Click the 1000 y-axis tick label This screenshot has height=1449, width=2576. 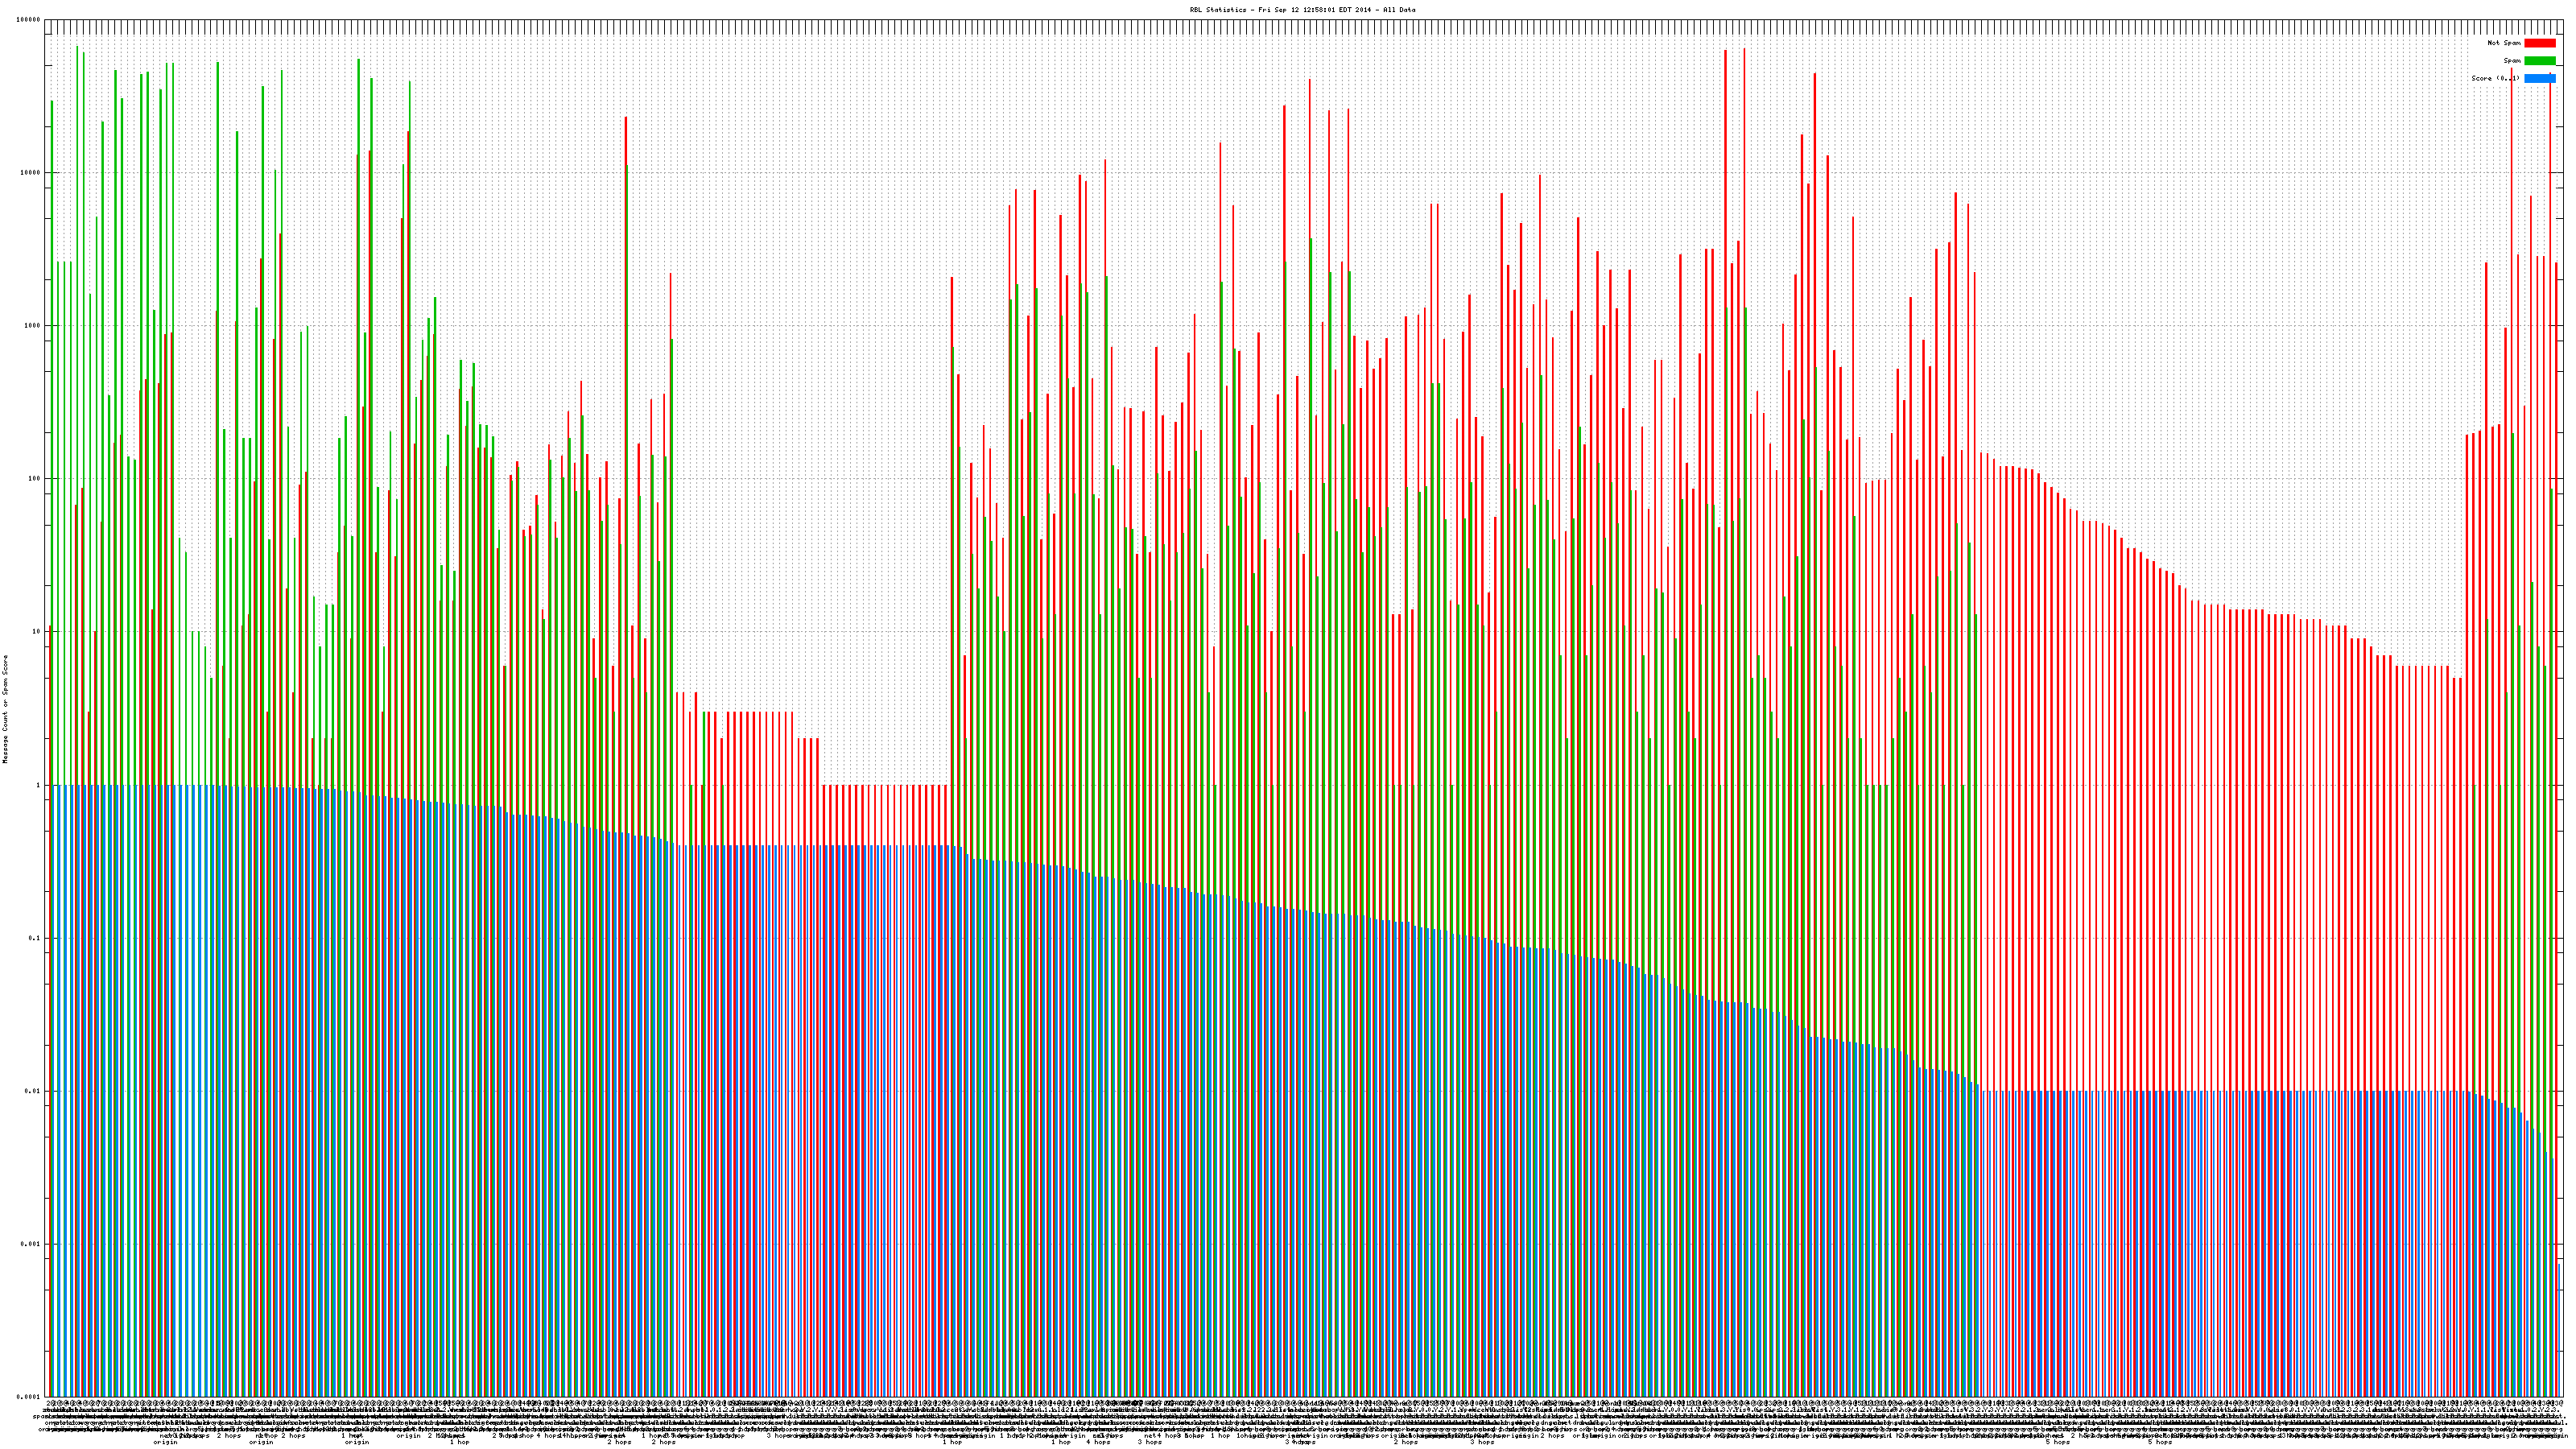click(33, 325)
